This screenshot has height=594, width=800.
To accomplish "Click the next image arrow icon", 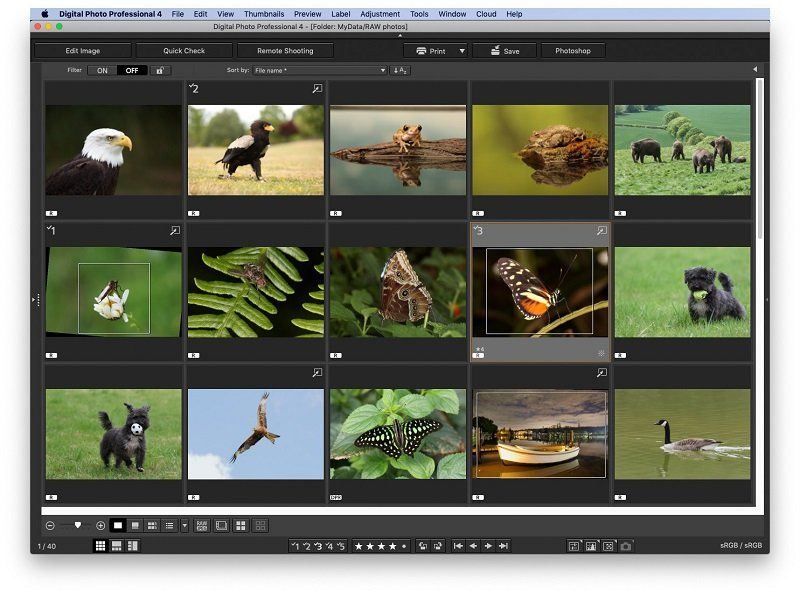I will coord(489,544).
